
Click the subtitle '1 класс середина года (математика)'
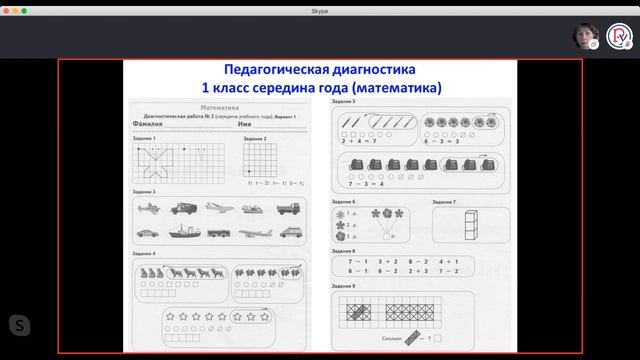click(x=322, y=88)
